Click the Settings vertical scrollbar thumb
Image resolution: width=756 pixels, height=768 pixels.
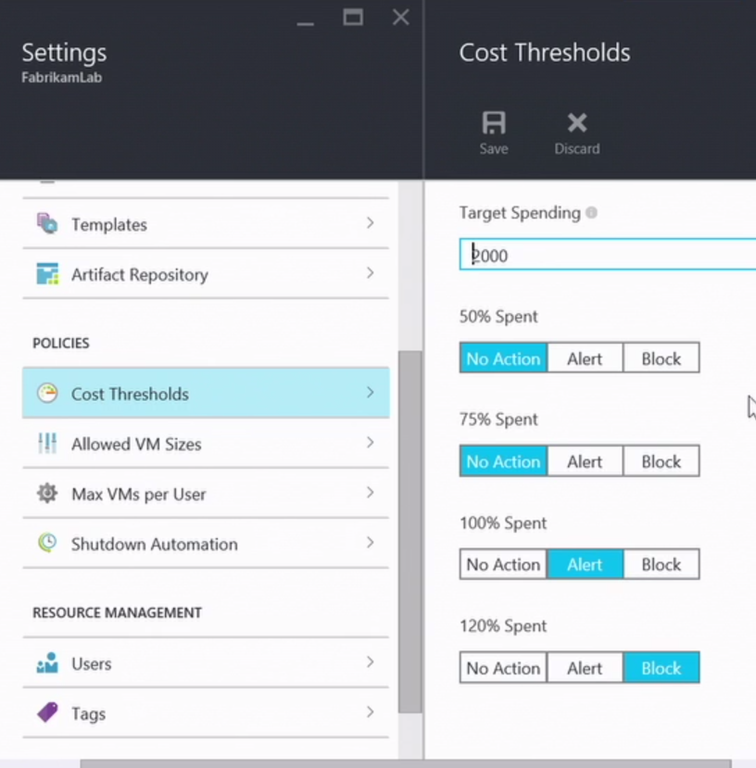click(x=410, y=531)
